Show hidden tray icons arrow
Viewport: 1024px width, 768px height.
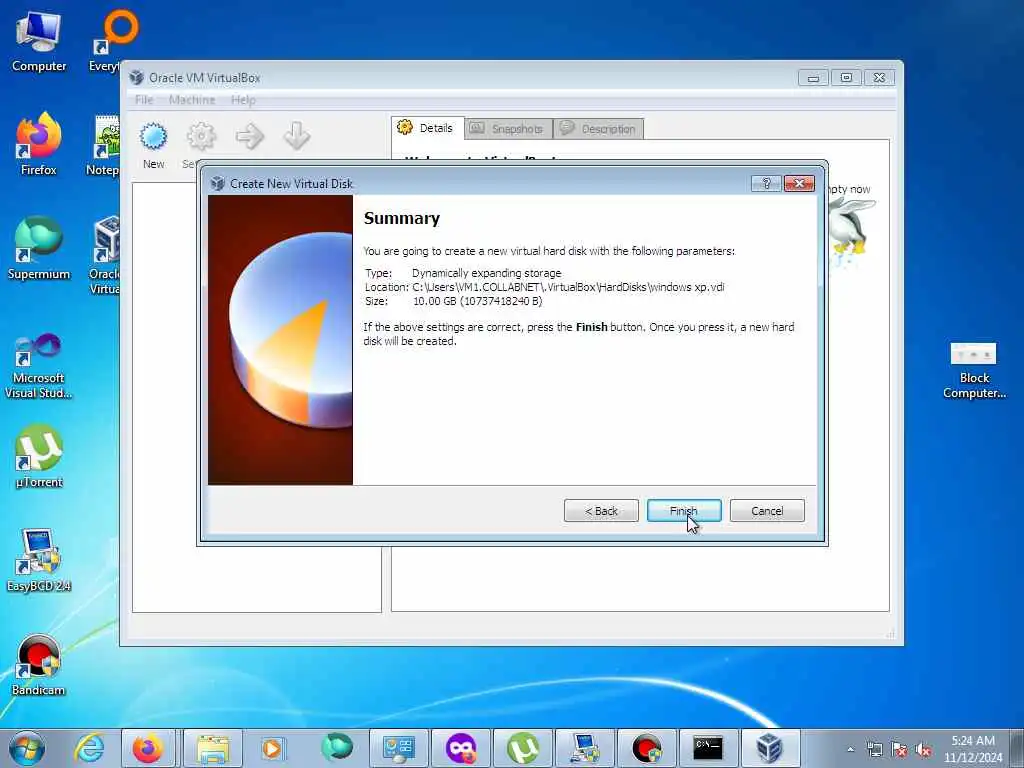point(850,749)
